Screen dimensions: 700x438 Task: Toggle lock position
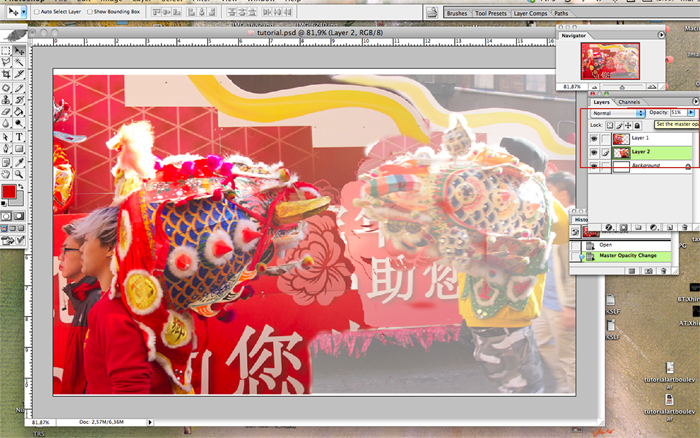(628, 125)
